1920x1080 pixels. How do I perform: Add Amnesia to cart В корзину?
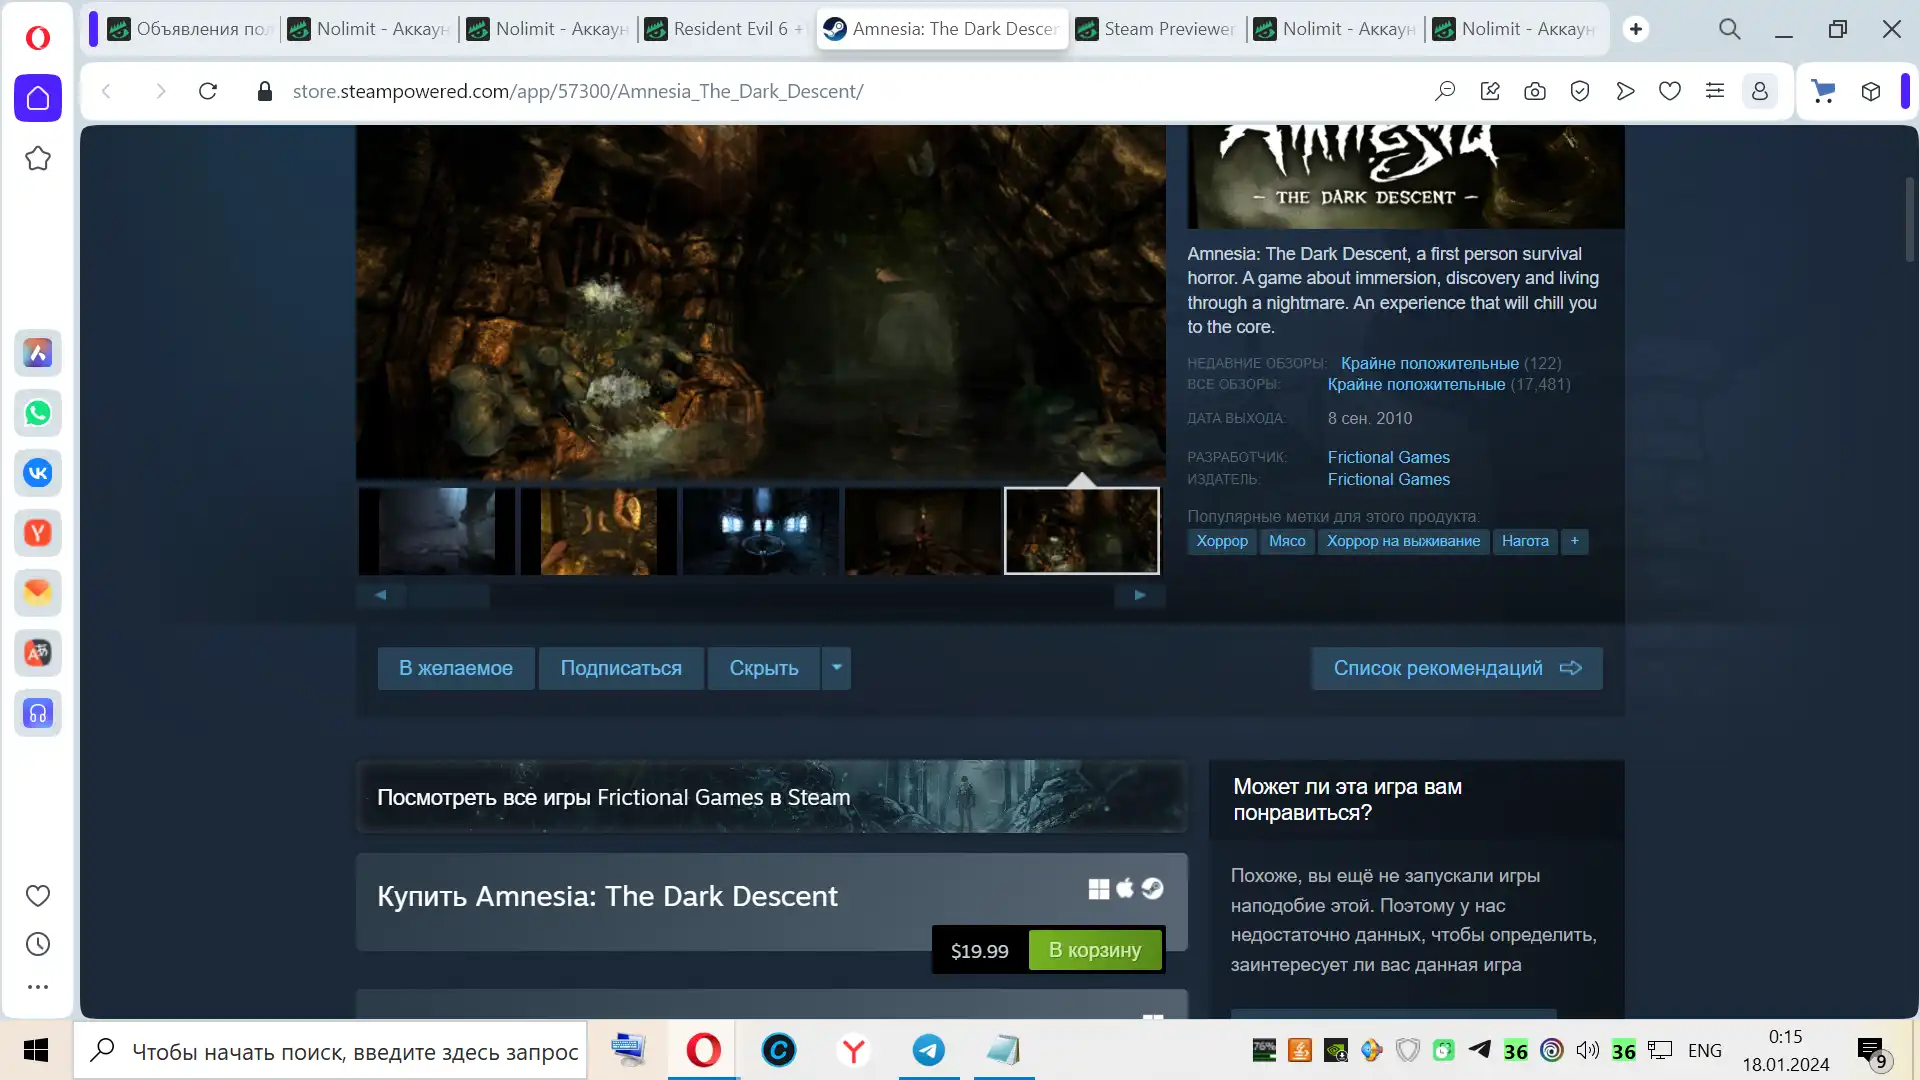coord(1095,950)
